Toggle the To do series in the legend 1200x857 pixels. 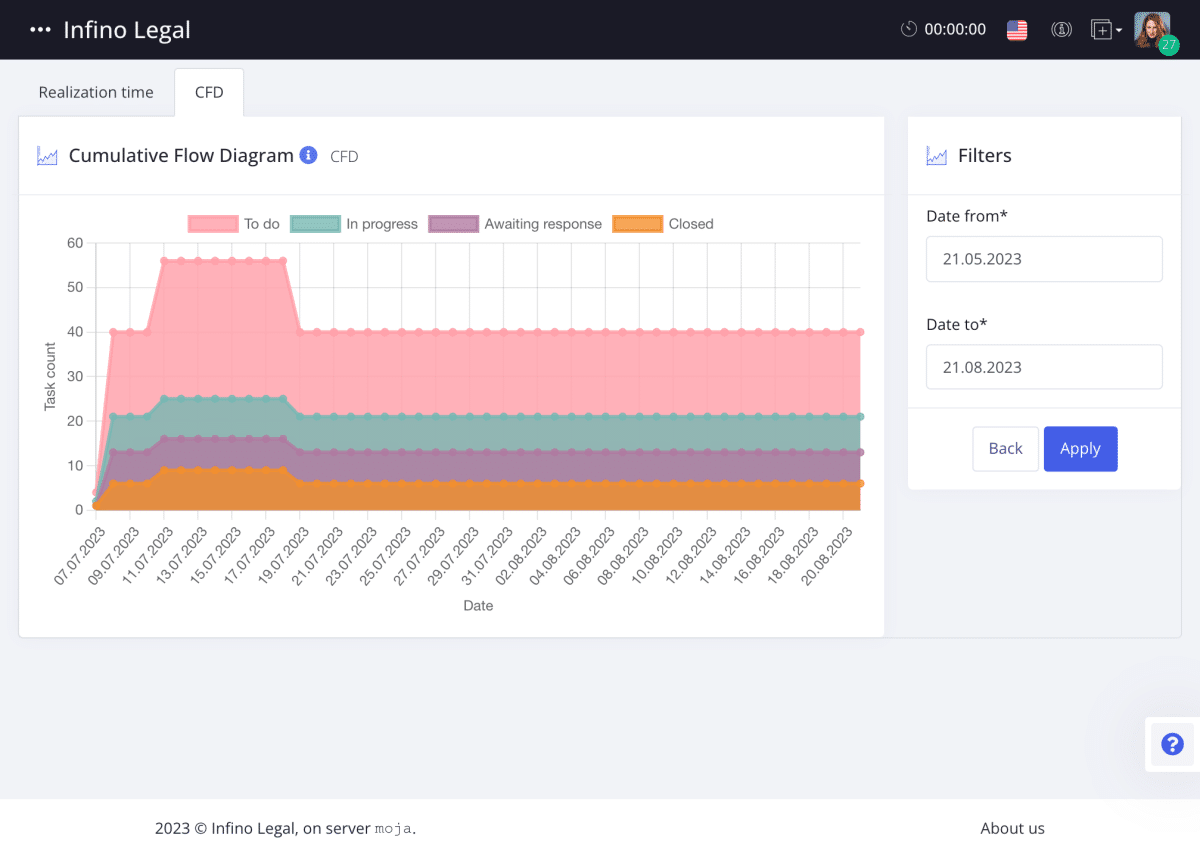coord(233,223)
